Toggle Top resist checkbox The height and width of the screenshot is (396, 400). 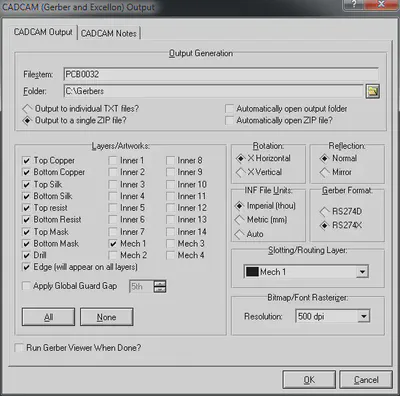tap(26, 208)
